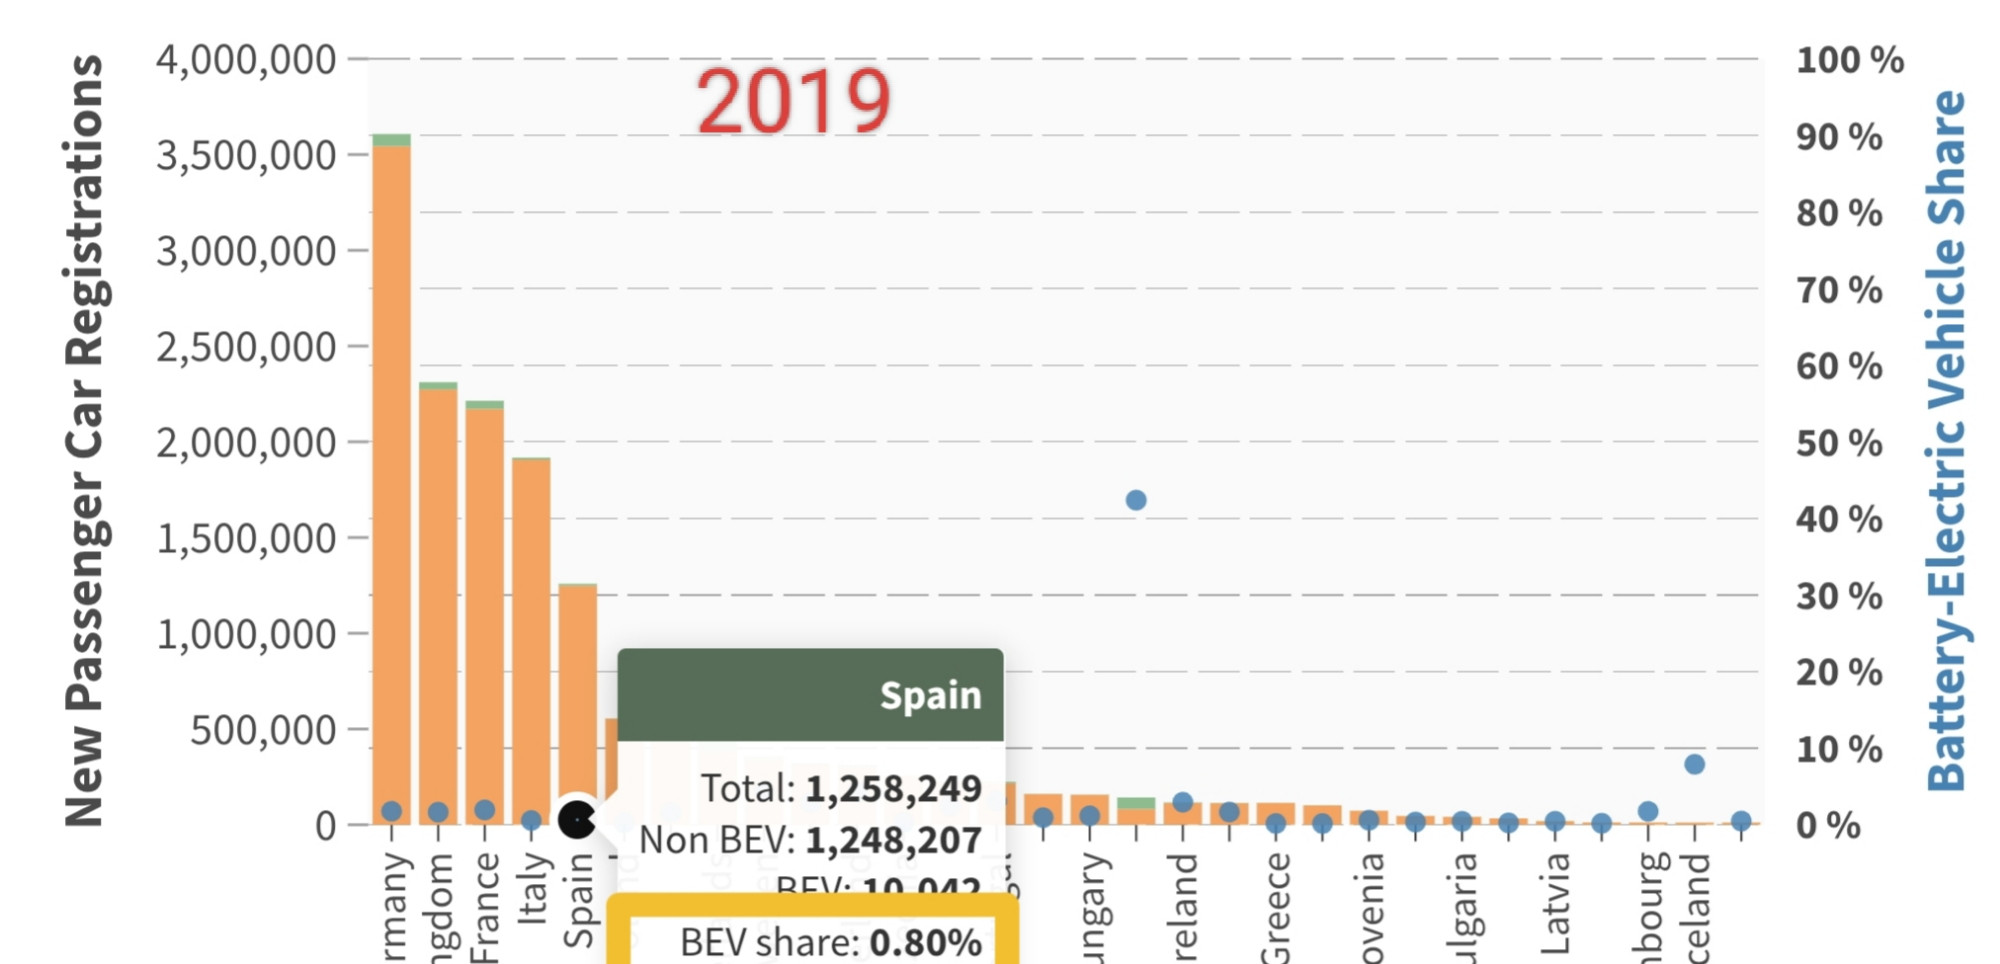Select the 50 % right-axis label
The height and width of the screenshot is (964, 2000).
click(x=1839, y=443)
